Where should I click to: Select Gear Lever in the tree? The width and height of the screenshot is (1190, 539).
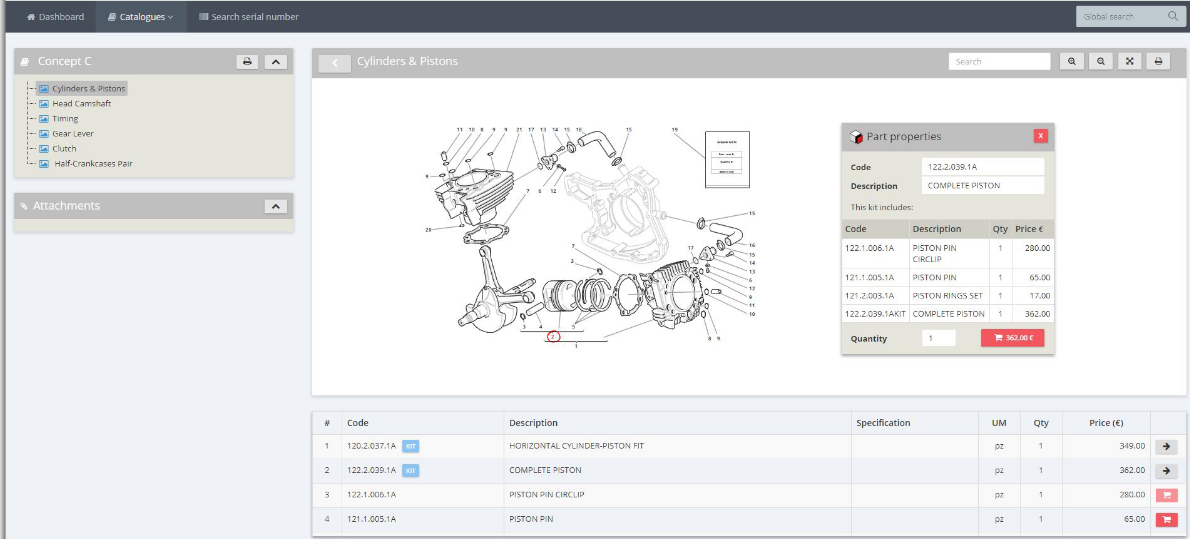tap(73, 134)
